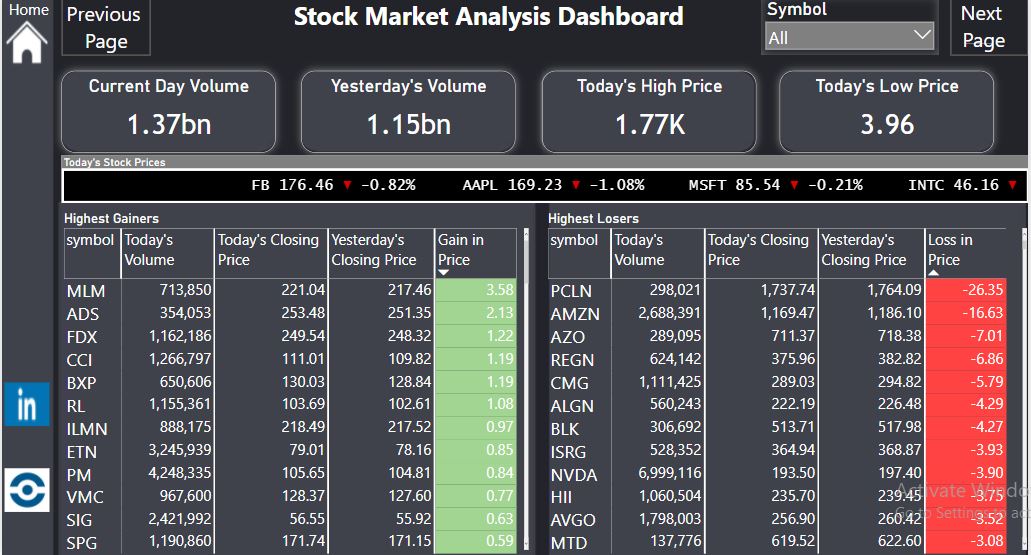
Task: Sort Highest Losers by symbol column header
Action: pyautogui.click(x=579, y=253)
